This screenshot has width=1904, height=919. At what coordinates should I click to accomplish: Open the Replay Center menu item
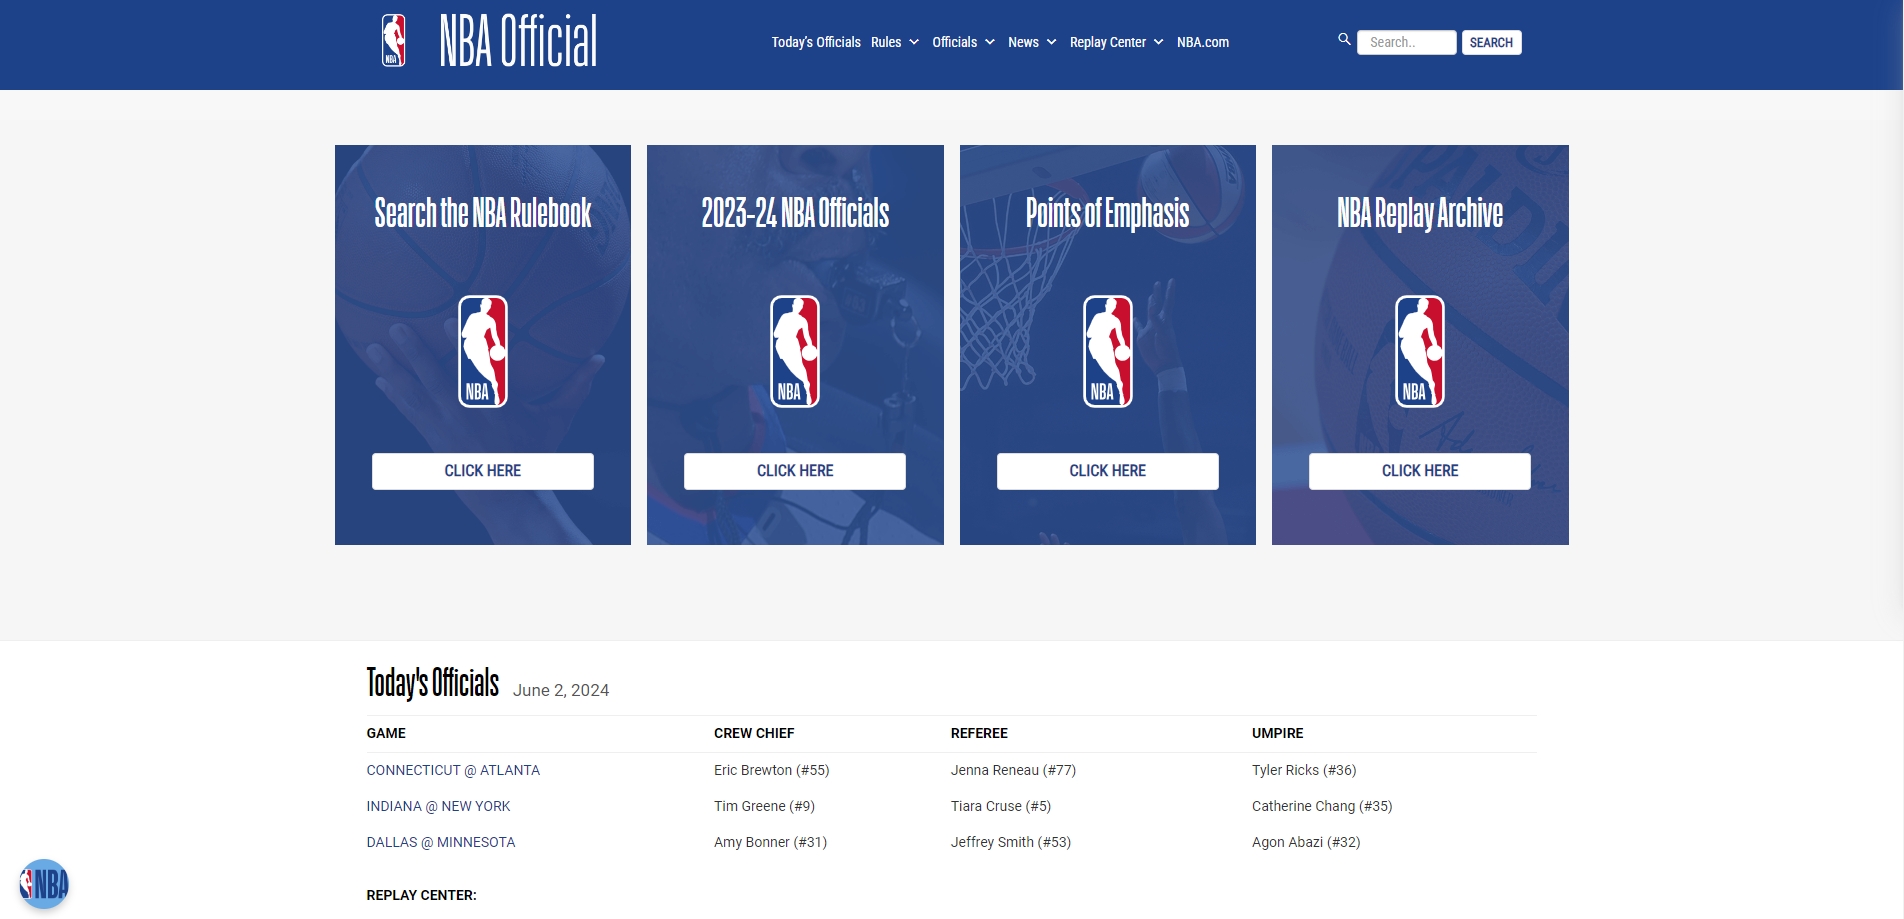[1108, 42]
